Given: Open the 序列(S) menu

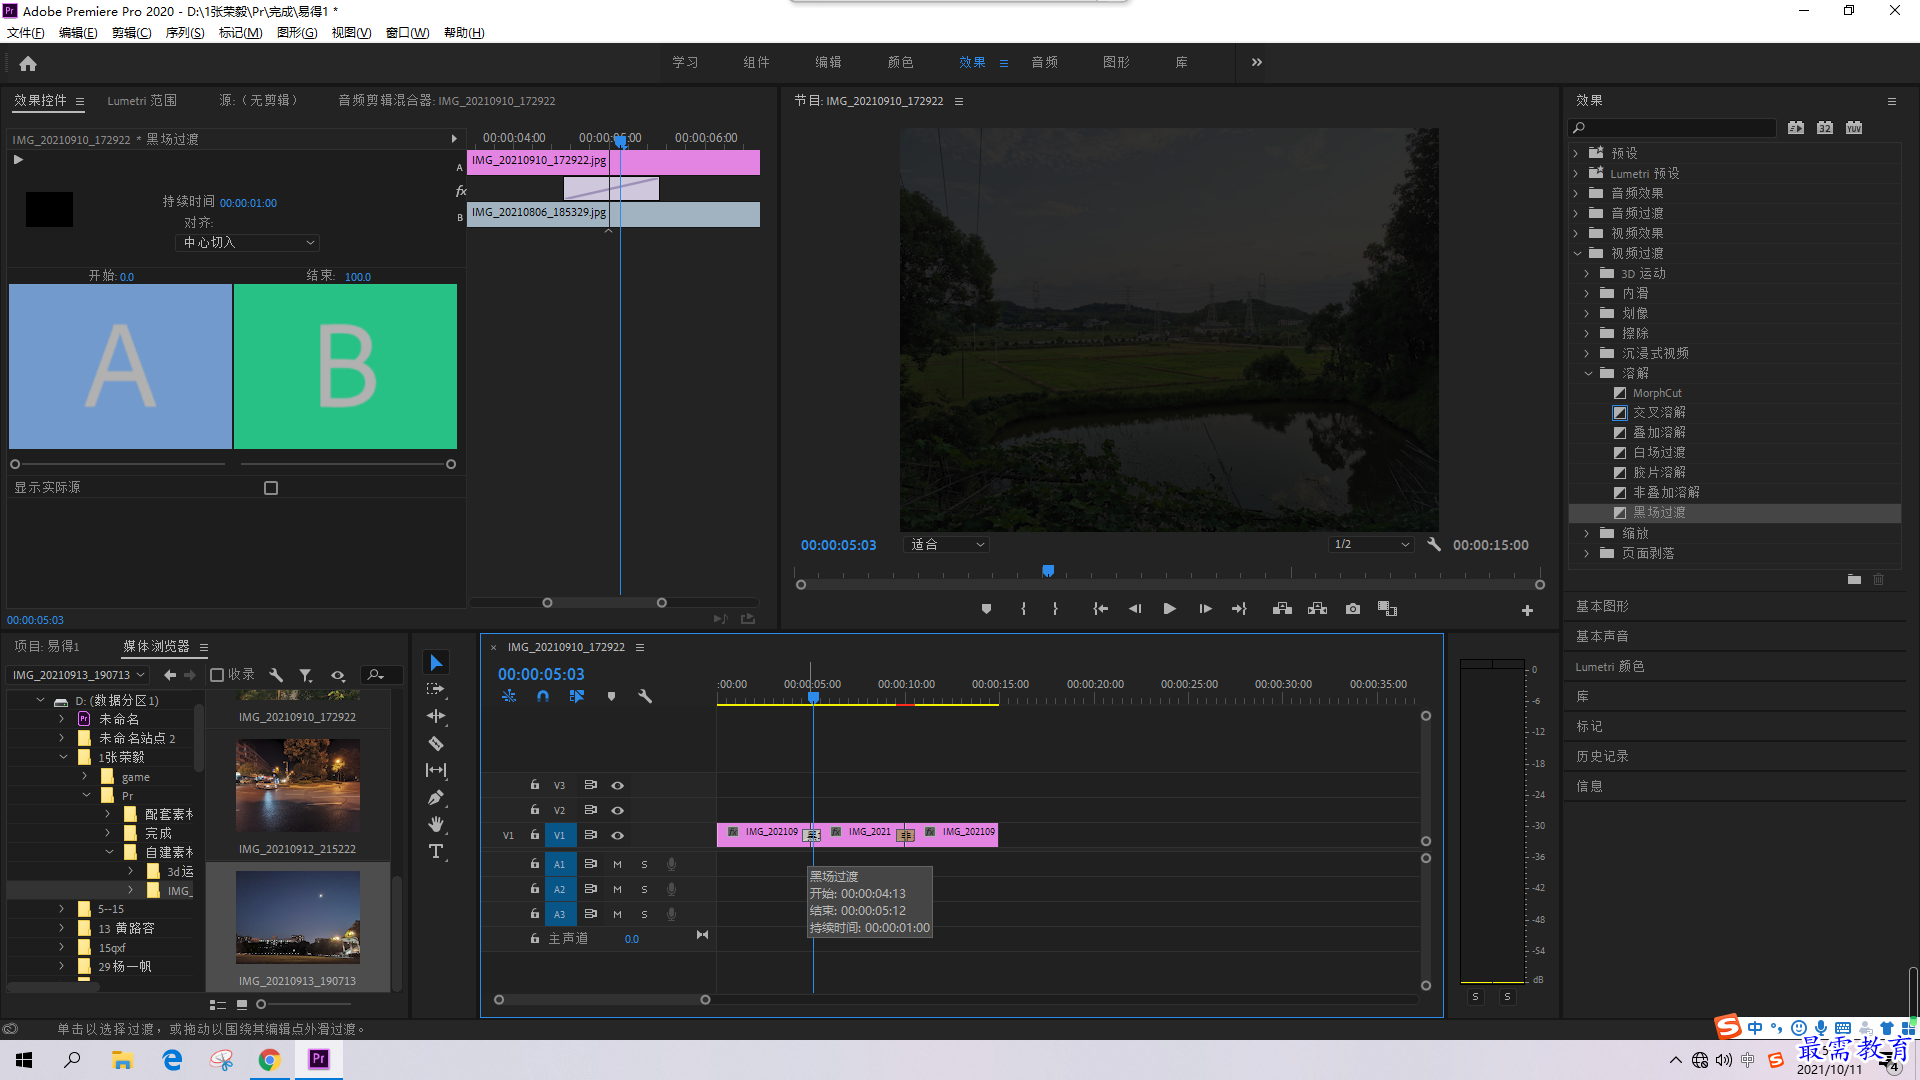Looking at the screenshot, I should [x=185, y=33].
